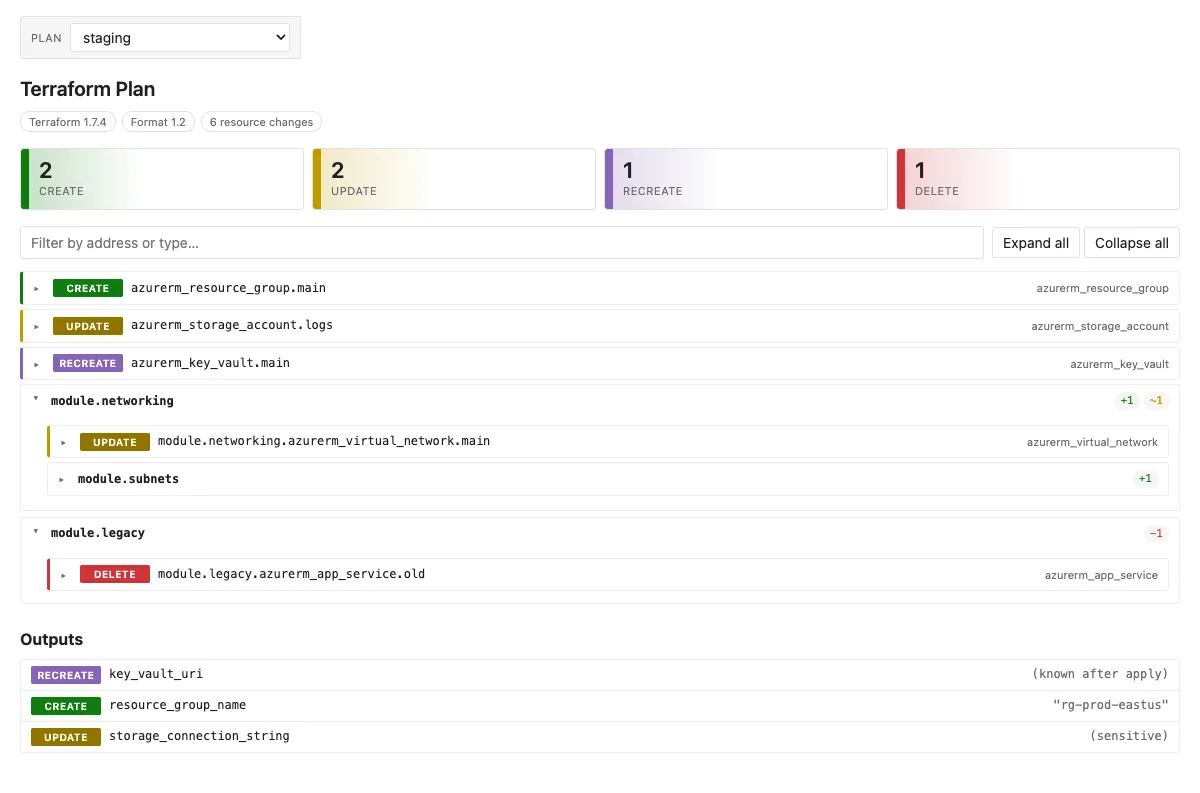Select the CREATE summary card
This screenshot has width=1200, height=793.
pyautogui.click(x=162, y=179)
